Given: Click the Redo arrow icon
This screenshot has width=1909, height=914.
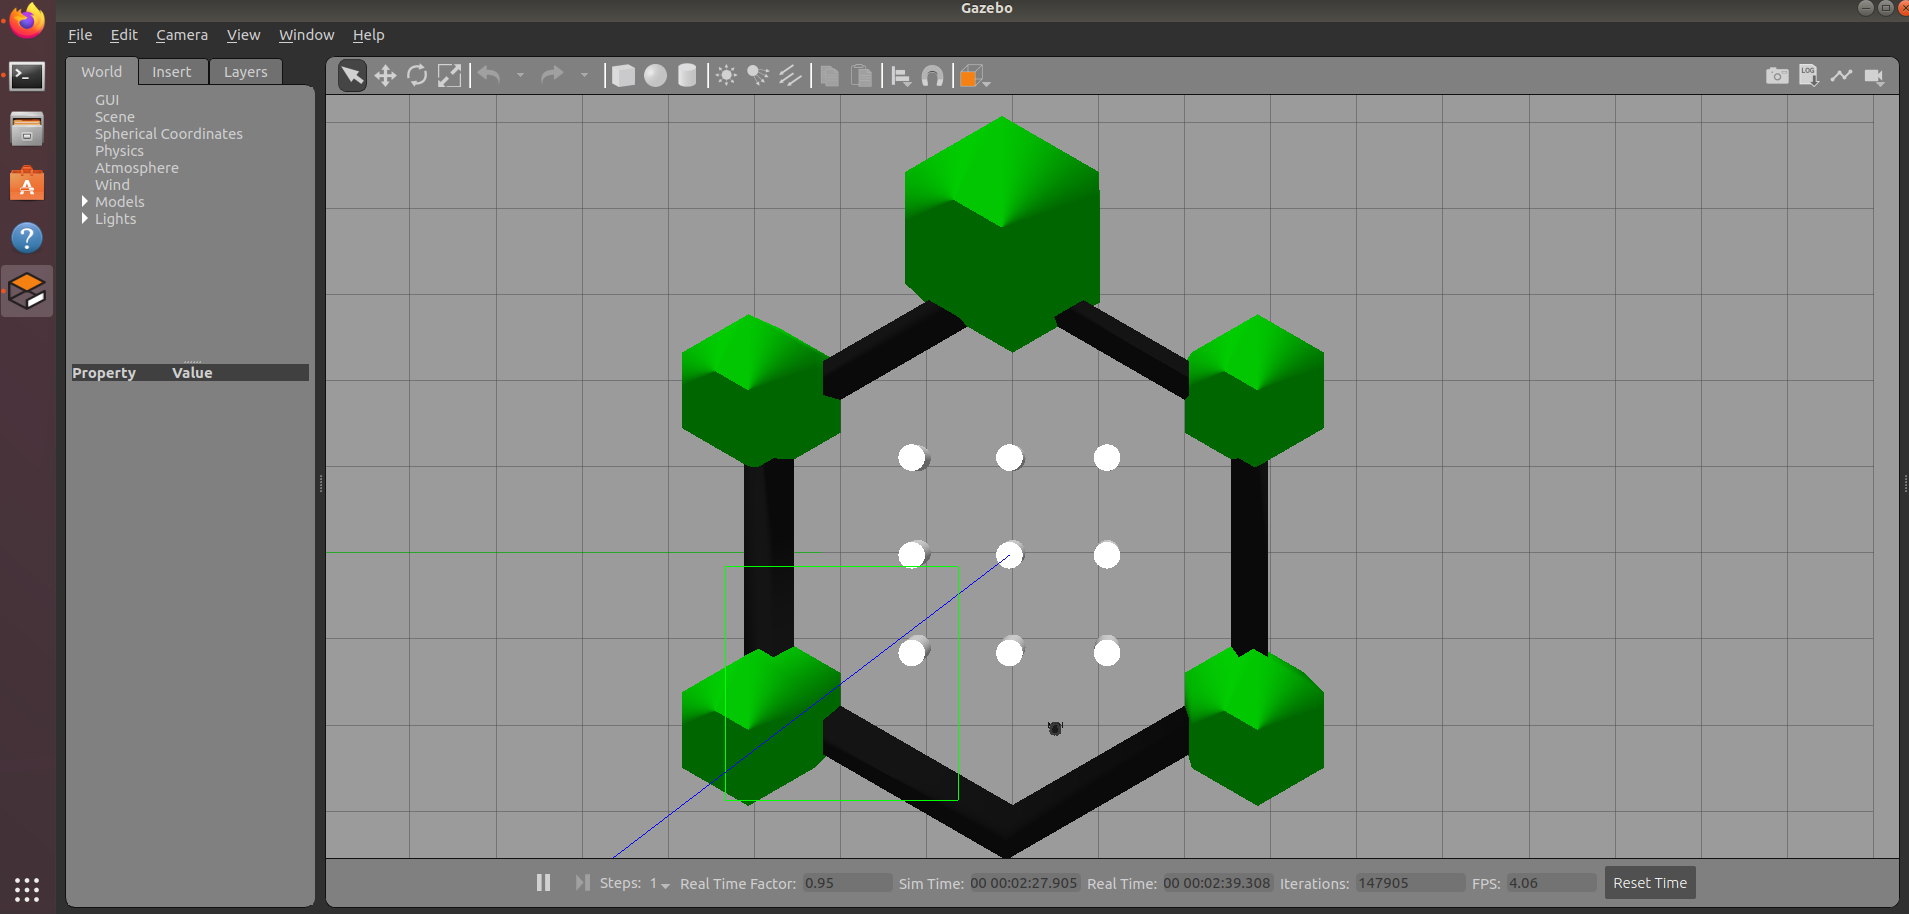Looking at the screenshot, I should 552,75.
